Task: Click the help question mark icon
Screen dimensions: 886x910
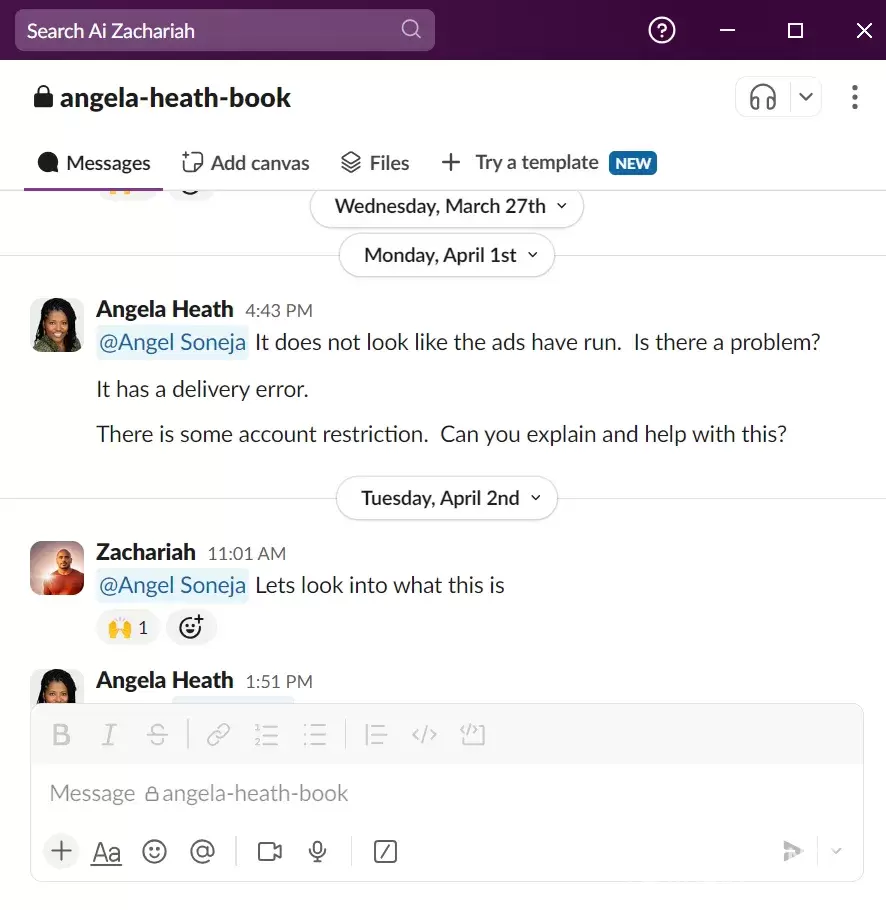Action: [661, 30]
